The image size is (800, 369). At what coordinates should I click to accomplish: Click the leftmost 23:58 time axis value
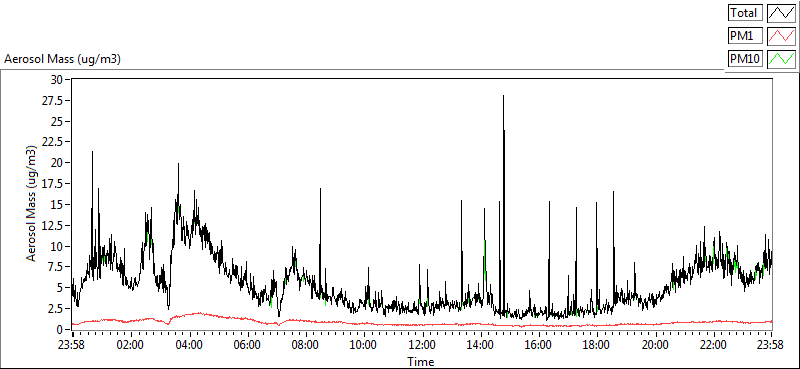(x=72, y=344)
